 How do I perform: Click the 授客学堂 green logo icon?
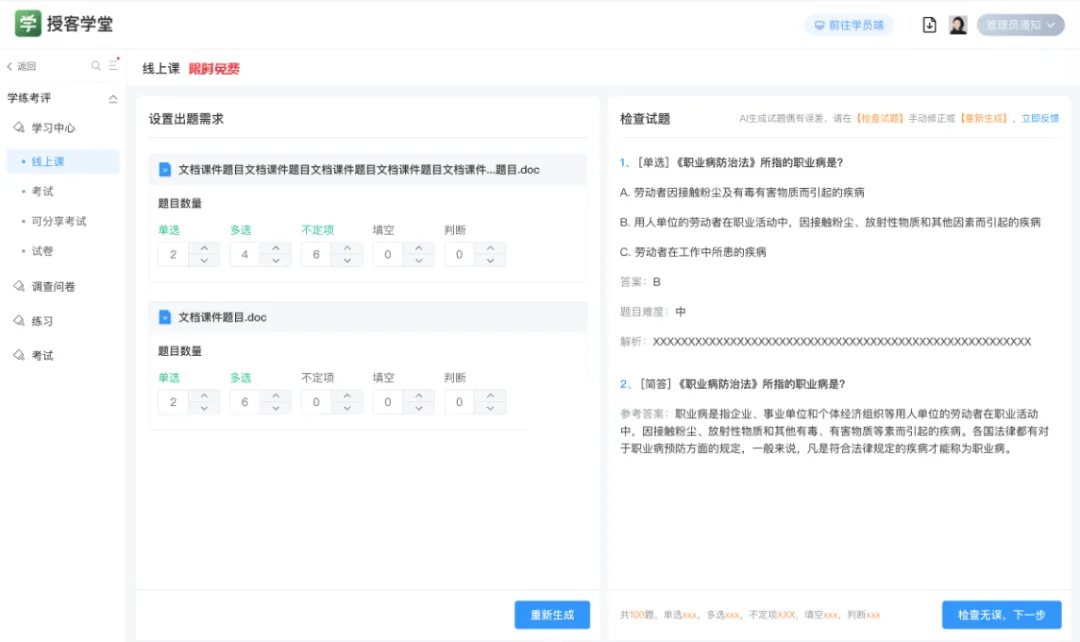[27, 24]
